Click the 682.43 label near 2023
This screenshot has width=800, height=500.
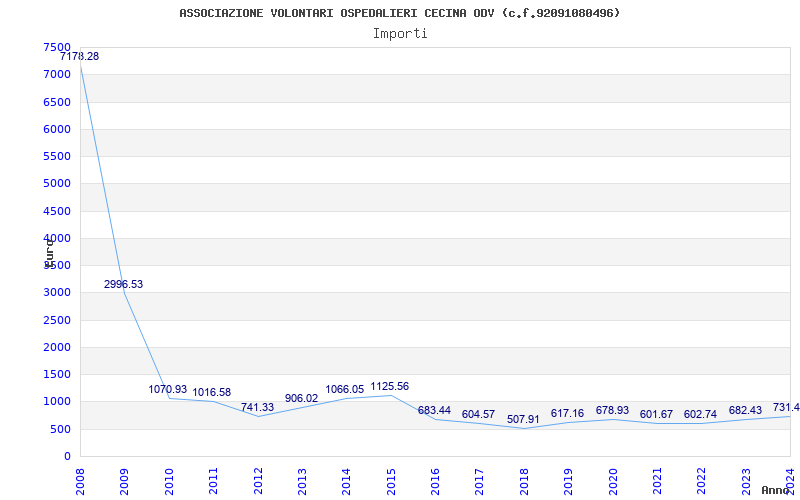pyautogui.click(x=745, y=411)
